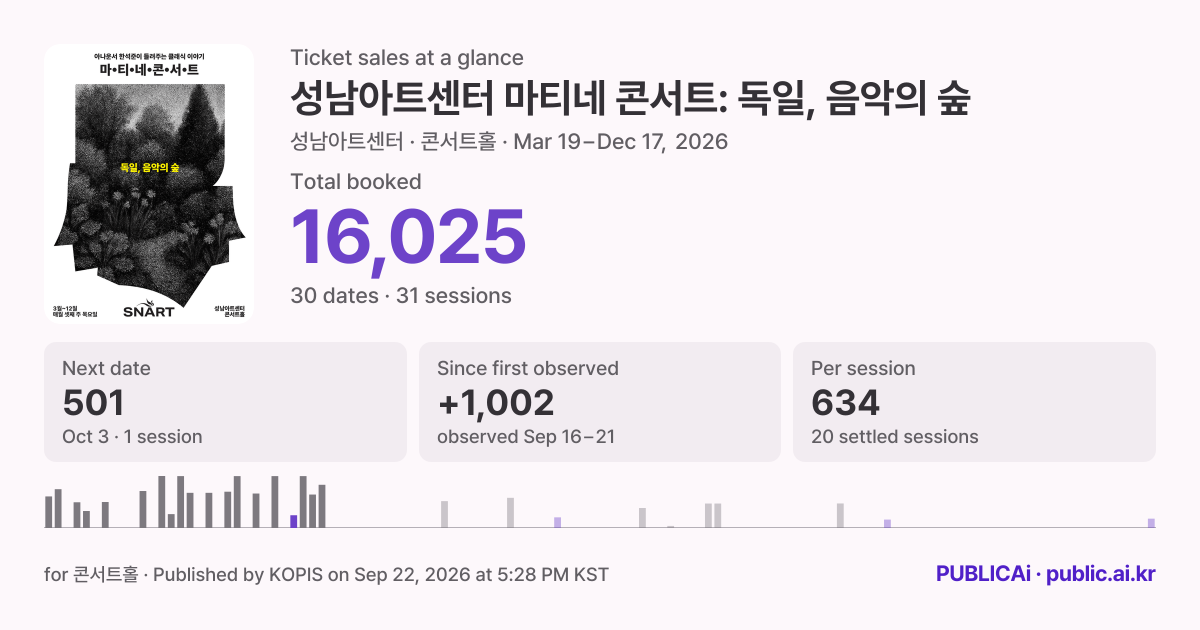Click the '+1,002' change value
This screenshot has width=1200, height=630.
(x=496, y=402)
